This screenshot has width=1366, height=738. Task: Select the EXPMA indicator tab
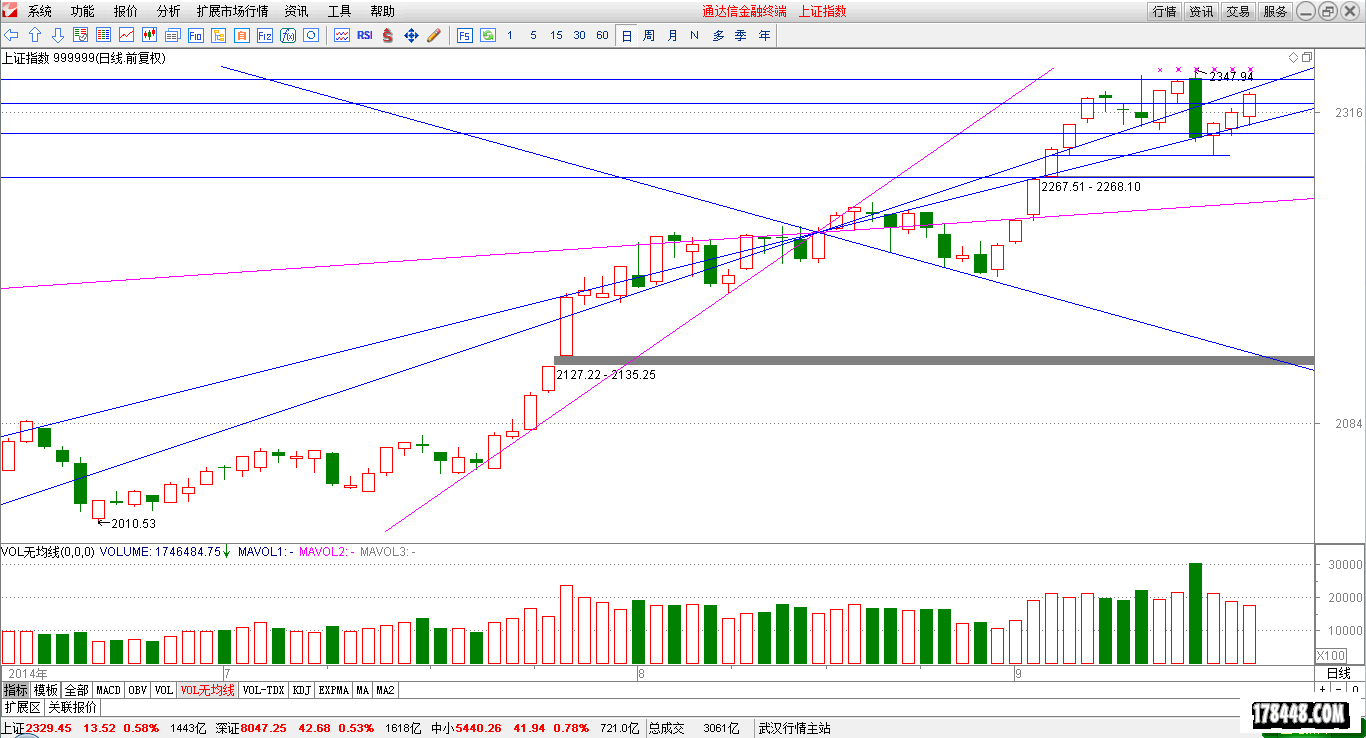click(x=334, y=690)
